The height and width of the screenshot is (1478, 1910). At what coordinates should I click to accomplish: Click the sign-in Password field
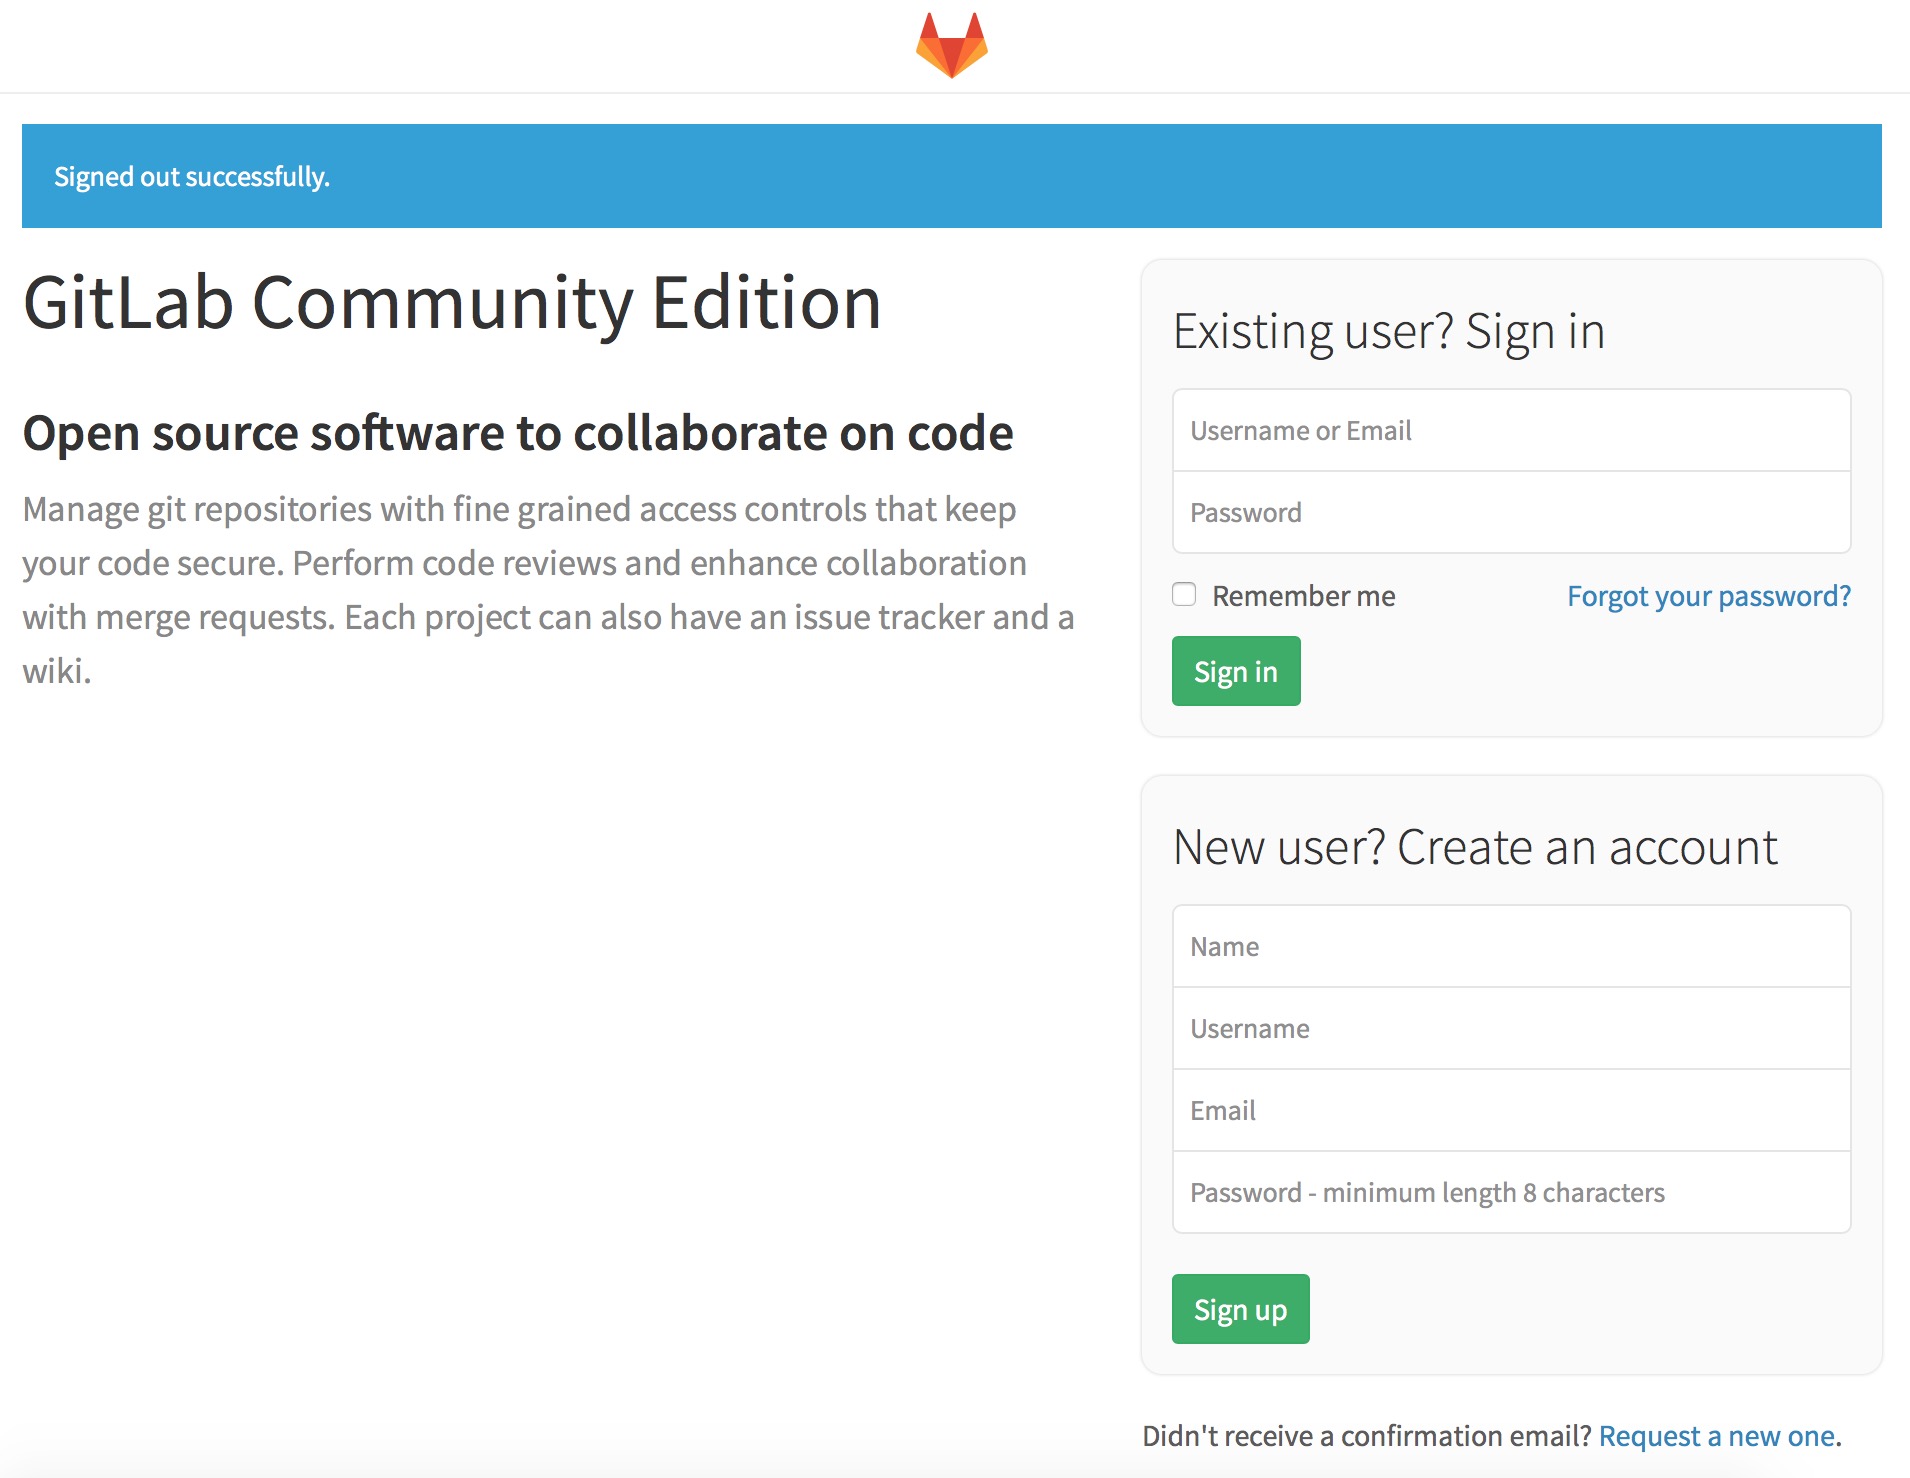(x=1510, y=513)
